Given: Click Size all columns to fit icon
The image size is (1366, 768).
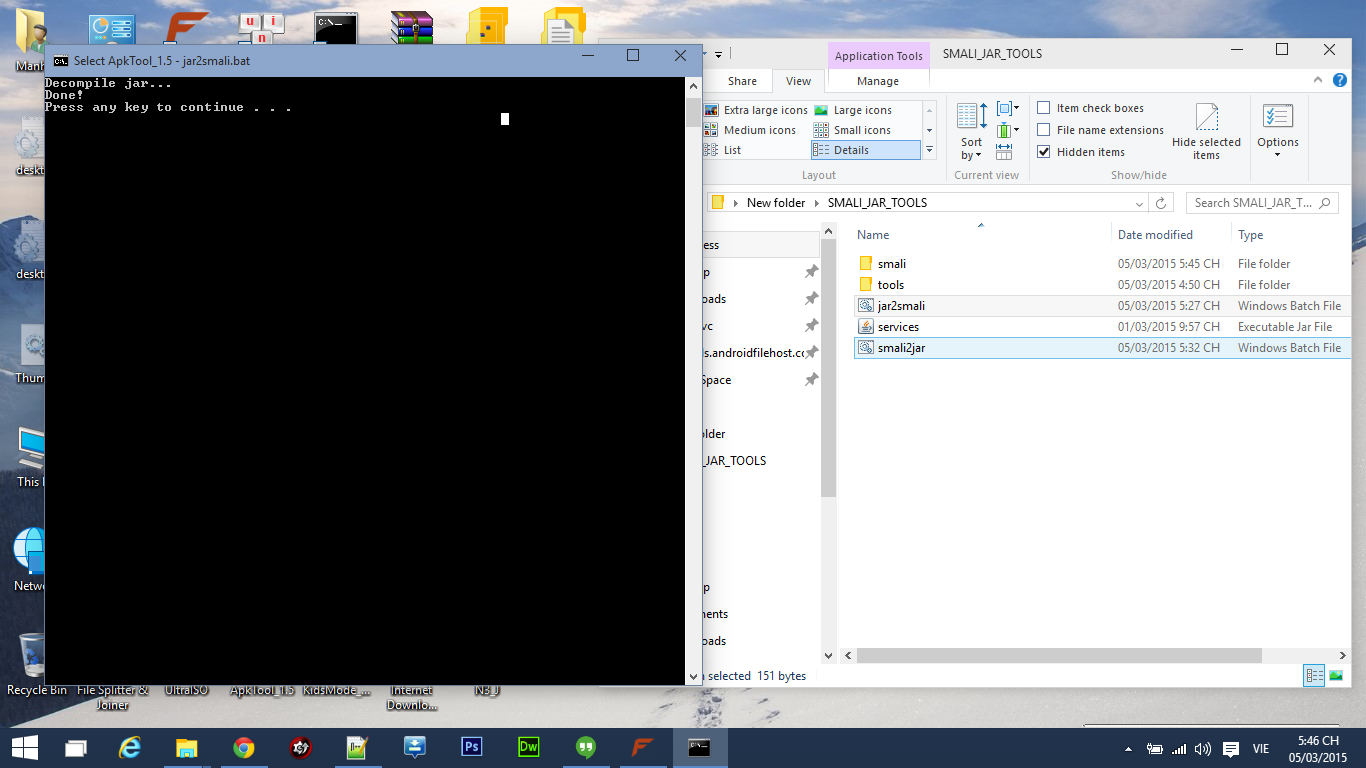Looking at the screenshot, I should coord(1004,152).
